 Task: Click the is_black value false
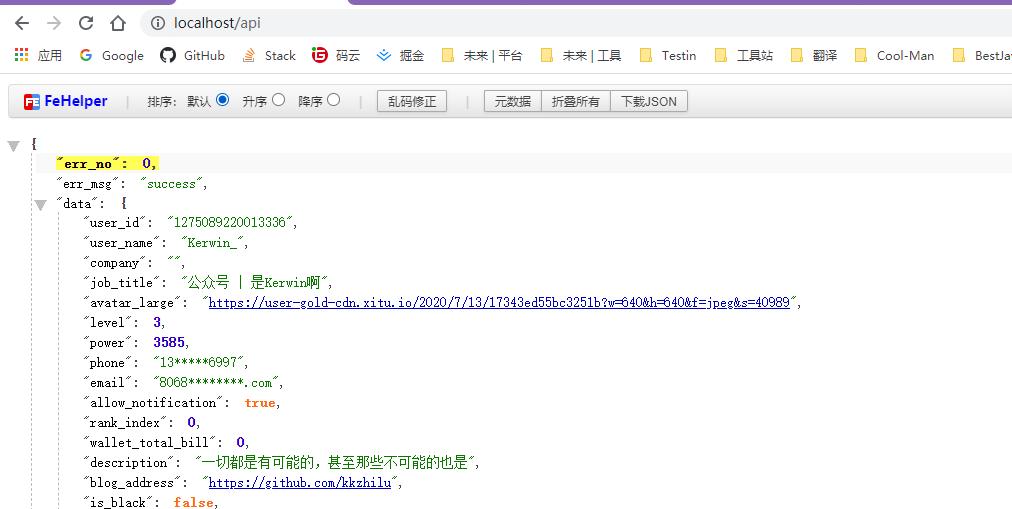[x=194, y=502]
